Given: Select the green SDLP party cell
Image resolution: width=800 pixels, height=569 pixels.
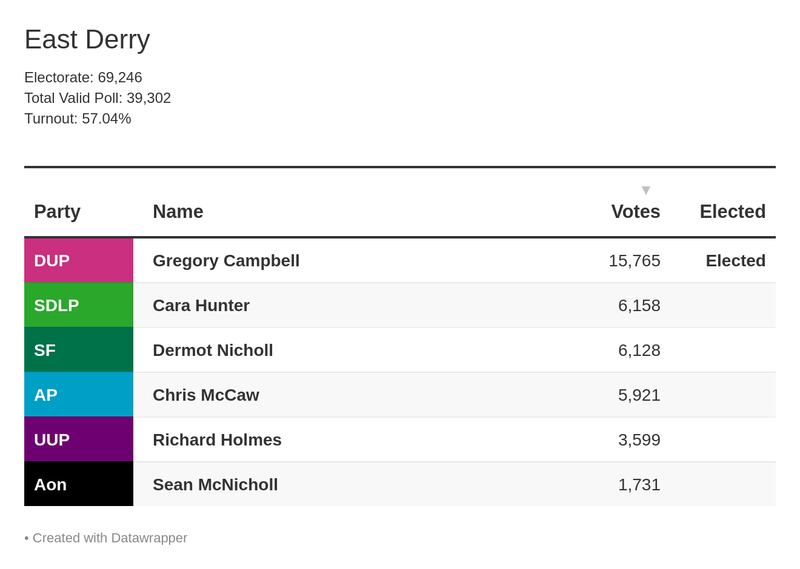Looking at the screenshot, I should [79, 306].
